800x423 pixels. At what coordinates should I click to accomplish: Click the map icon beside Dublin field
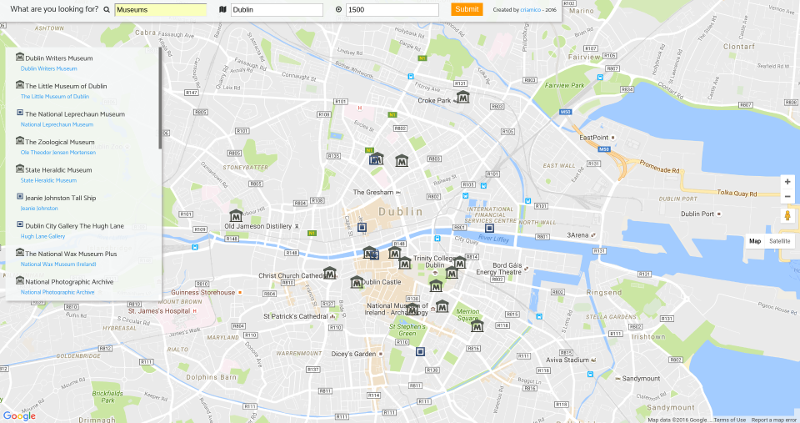pos(222,10)
